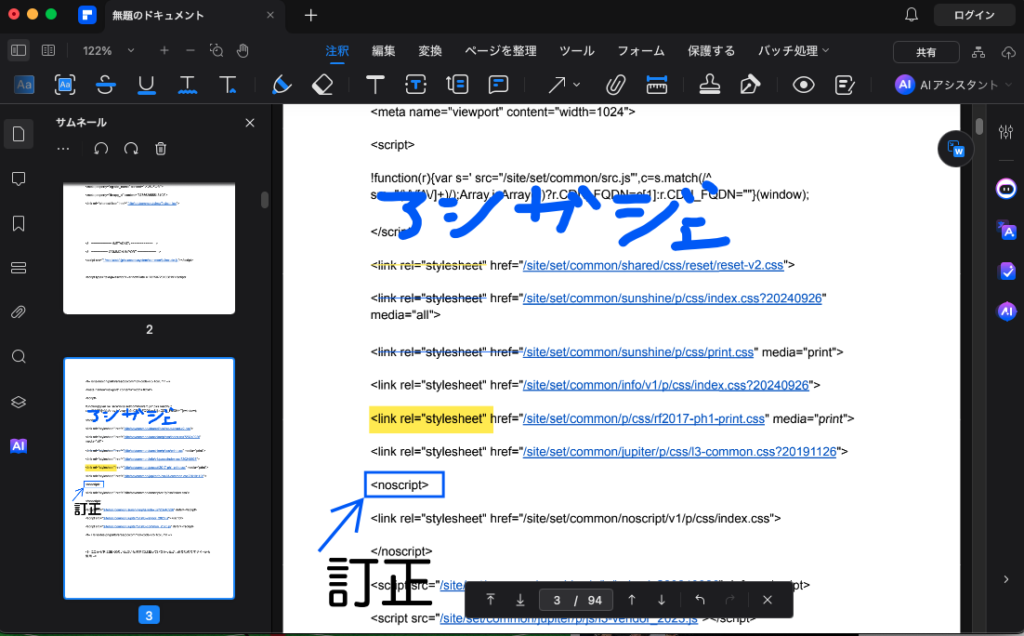
Task: Select the insert text caret tool
Action: pyautogui.click(x=228, y=85)
